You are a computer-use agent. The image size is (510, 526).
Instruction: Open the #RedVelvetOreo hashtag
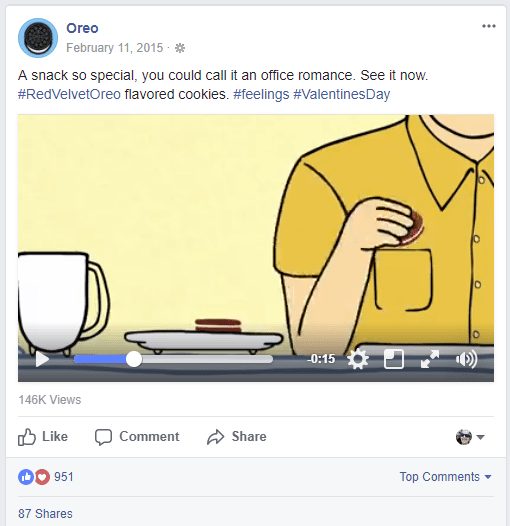69,94
